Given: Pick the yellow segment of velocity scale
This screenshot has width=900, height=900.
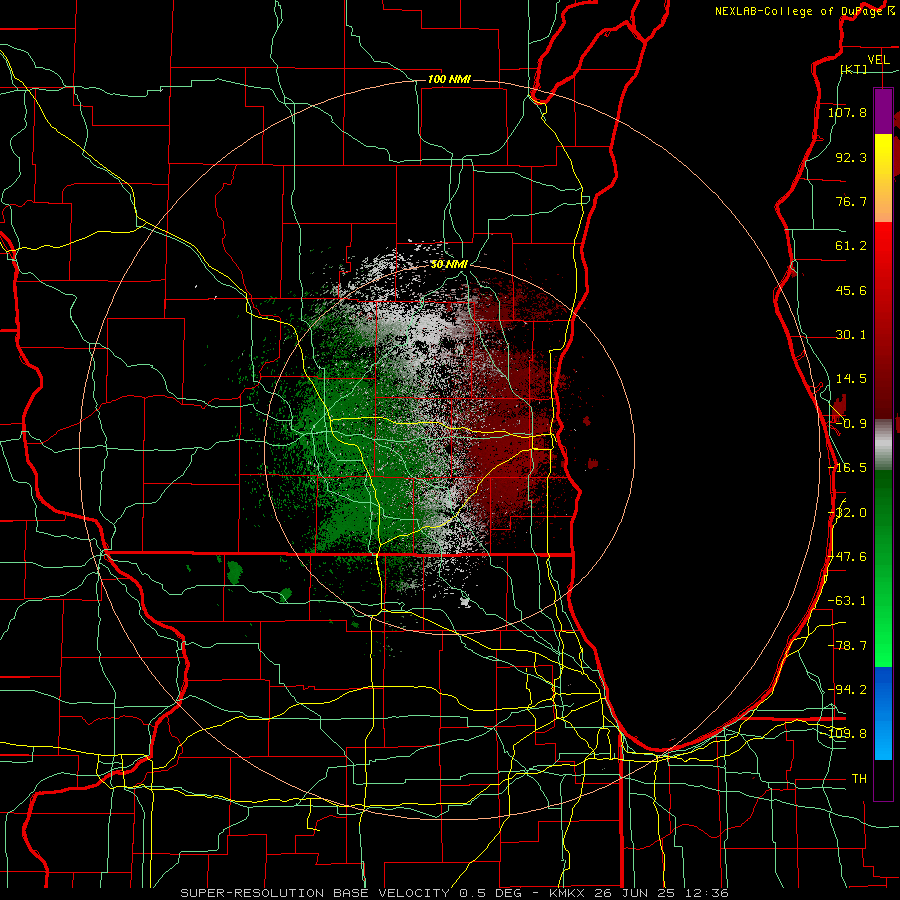Looking at the screenshot, I should [883, 156].
